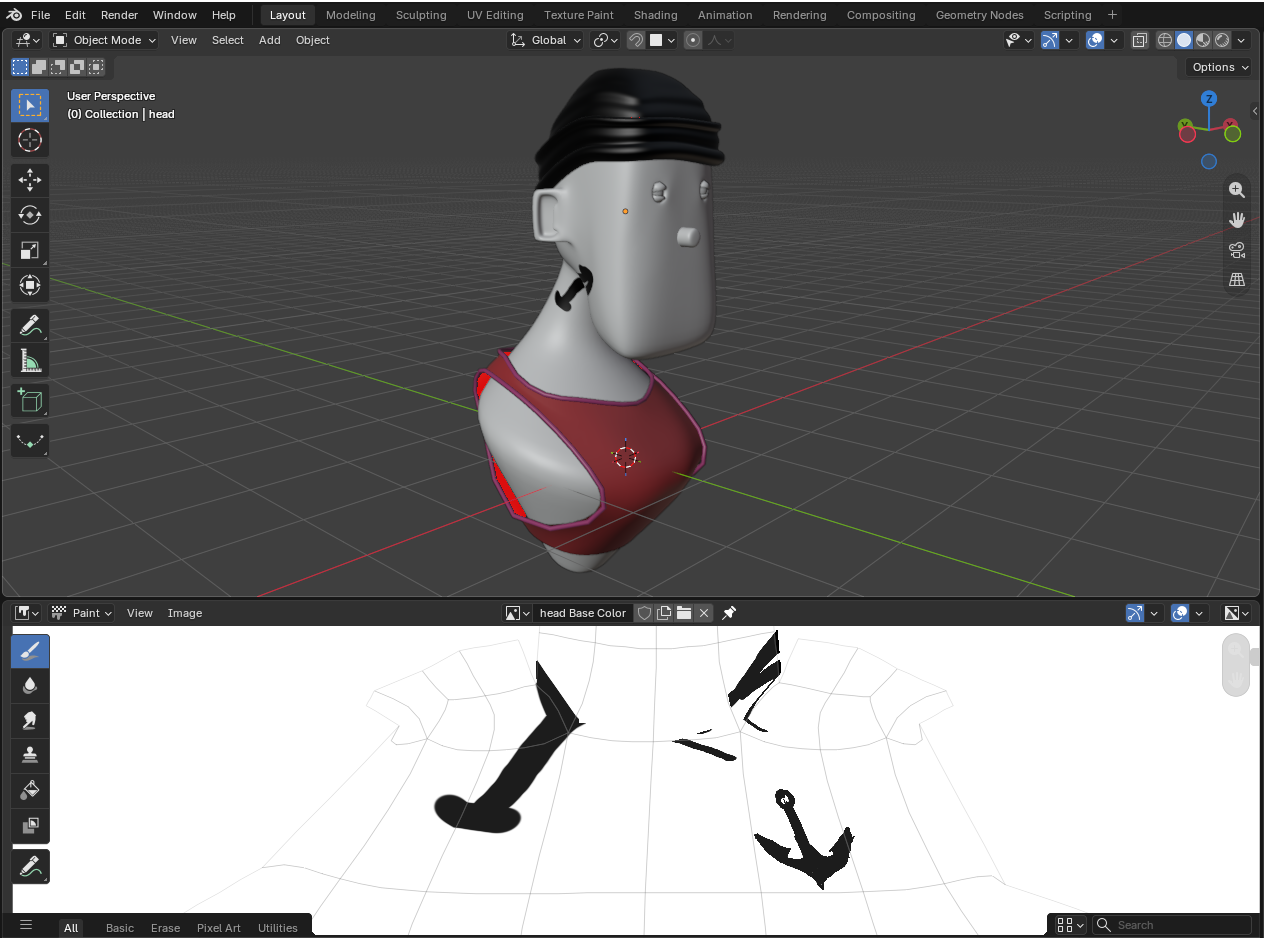Viewport: 1264px width, 938px height.
Task: Toggle X-ray display in viewport header
Action: click(1140, 40)
